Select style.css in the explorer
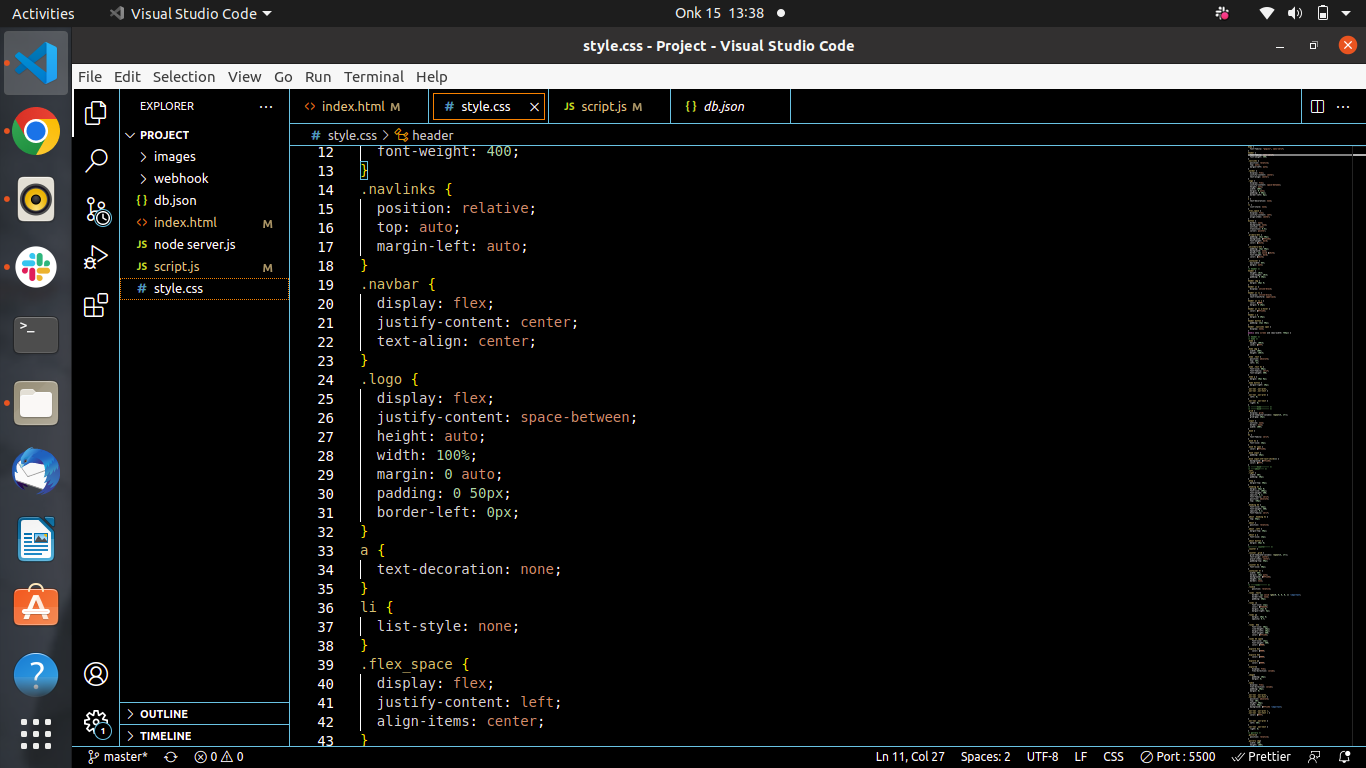This screenshot has height=768, width=1366. click(204, 289)
